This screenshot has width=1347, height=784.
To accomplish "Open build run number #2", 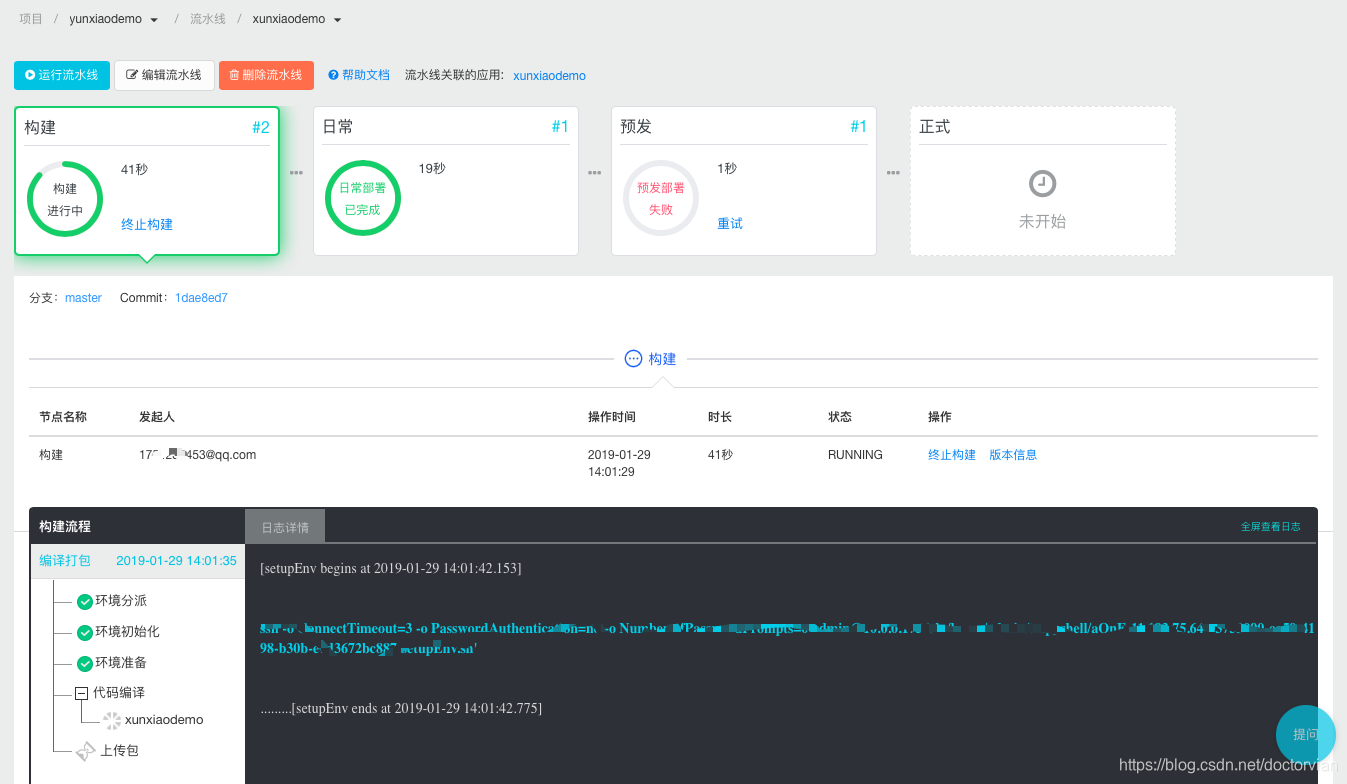I will [260, 127].
